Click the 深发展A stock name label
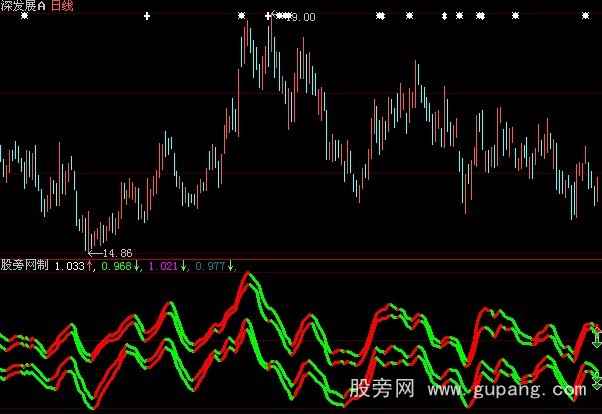602x414 pixels. pos(23,5)
